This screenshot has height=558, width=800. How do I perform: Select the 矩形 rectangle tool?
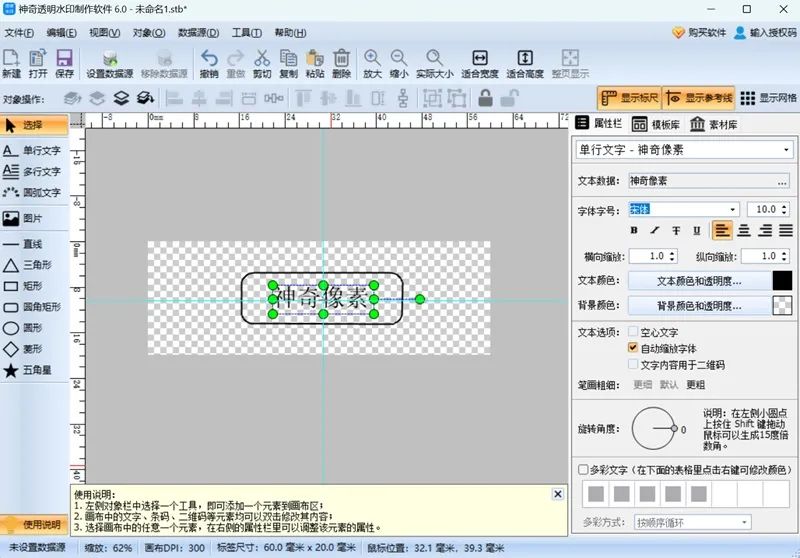pos(22,286)
